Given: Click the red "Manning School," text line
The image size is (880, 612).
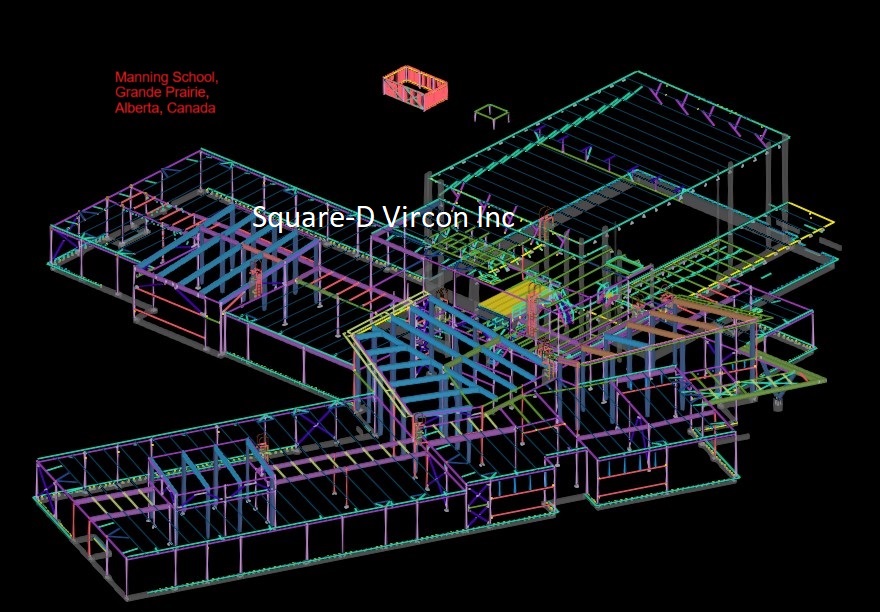Looking at the screenshot, I should point(166,77).
